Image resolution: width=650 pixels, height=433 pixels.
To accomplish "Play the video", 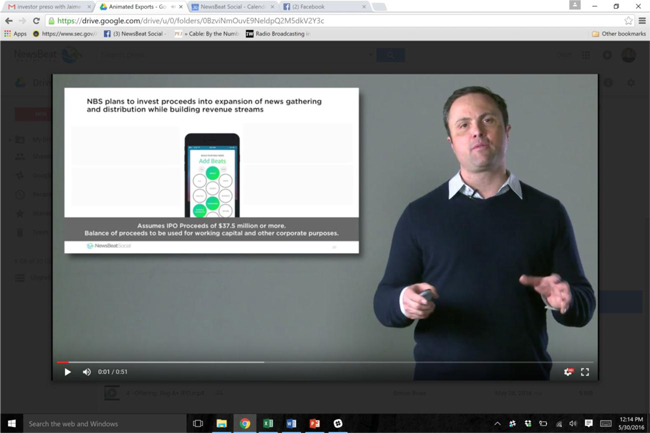I will pyautogui.click(x=68, y=372).
